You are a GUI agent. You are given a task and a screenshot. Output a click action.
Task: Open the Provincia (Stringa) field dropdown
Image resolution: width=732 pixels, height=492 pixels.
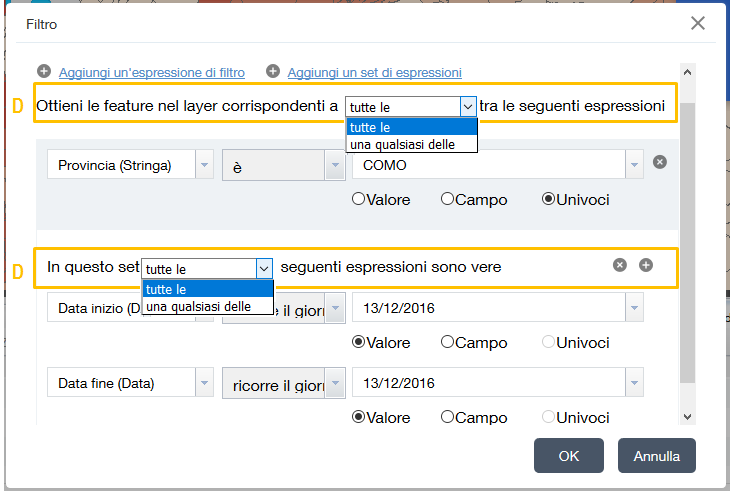pos(204,166)
